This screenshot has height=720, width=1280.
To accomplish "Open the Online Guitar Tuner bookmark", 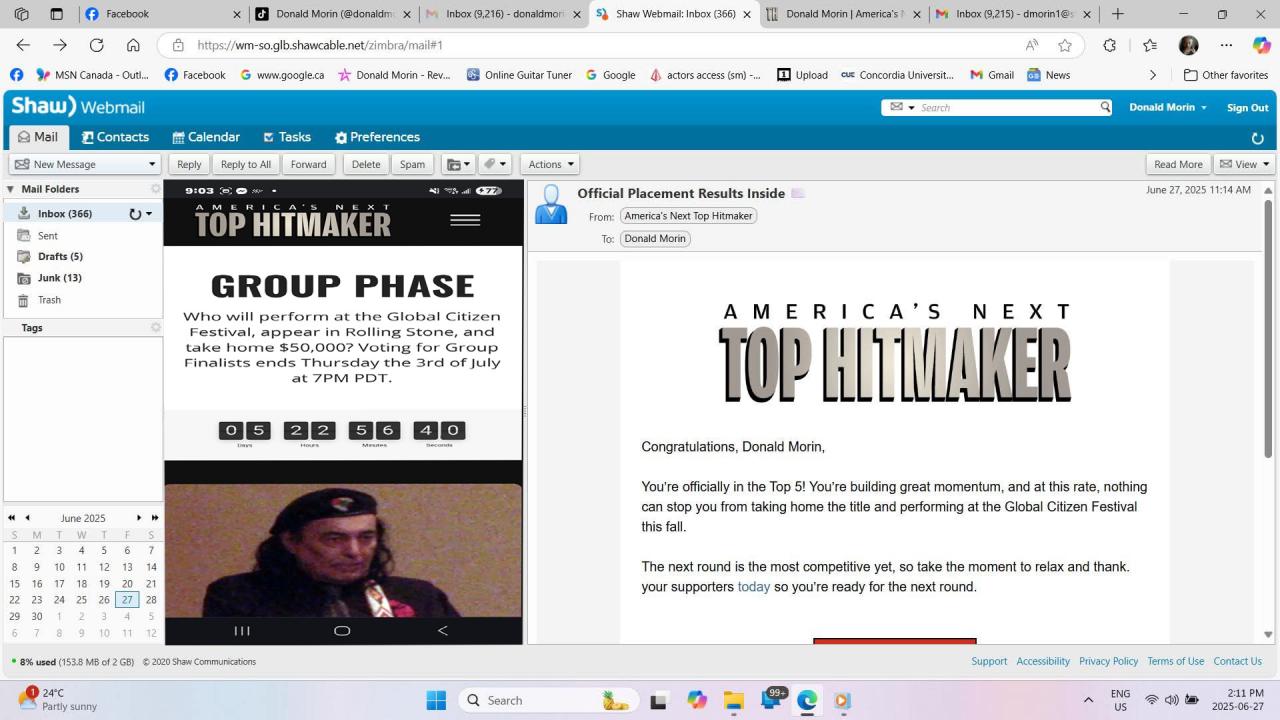I will tap(519, 75).
